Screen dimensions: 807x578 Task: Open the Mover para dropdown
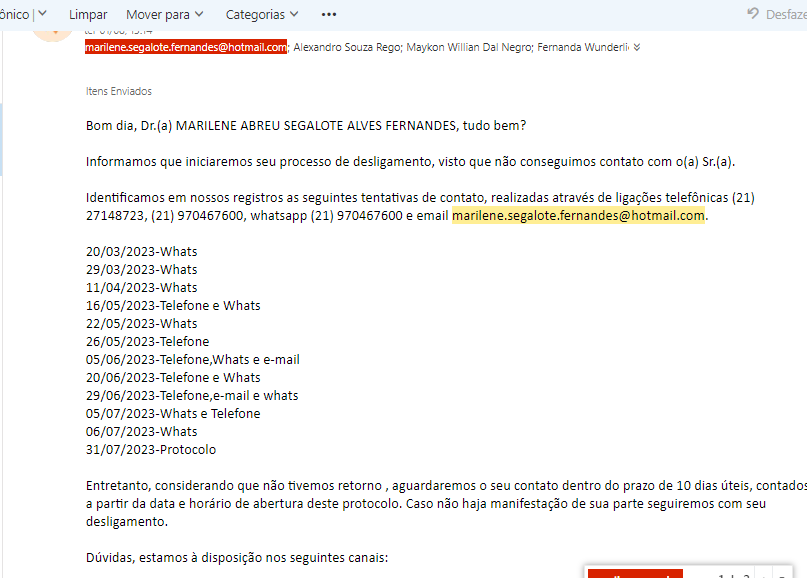(x=165, y=14)
